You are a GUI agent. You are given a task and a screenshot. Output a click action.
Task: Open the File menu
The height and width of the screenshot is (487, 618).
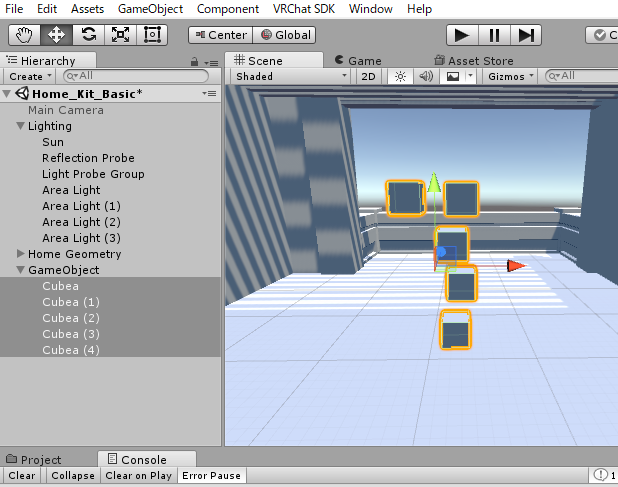[x=14, y=9]
